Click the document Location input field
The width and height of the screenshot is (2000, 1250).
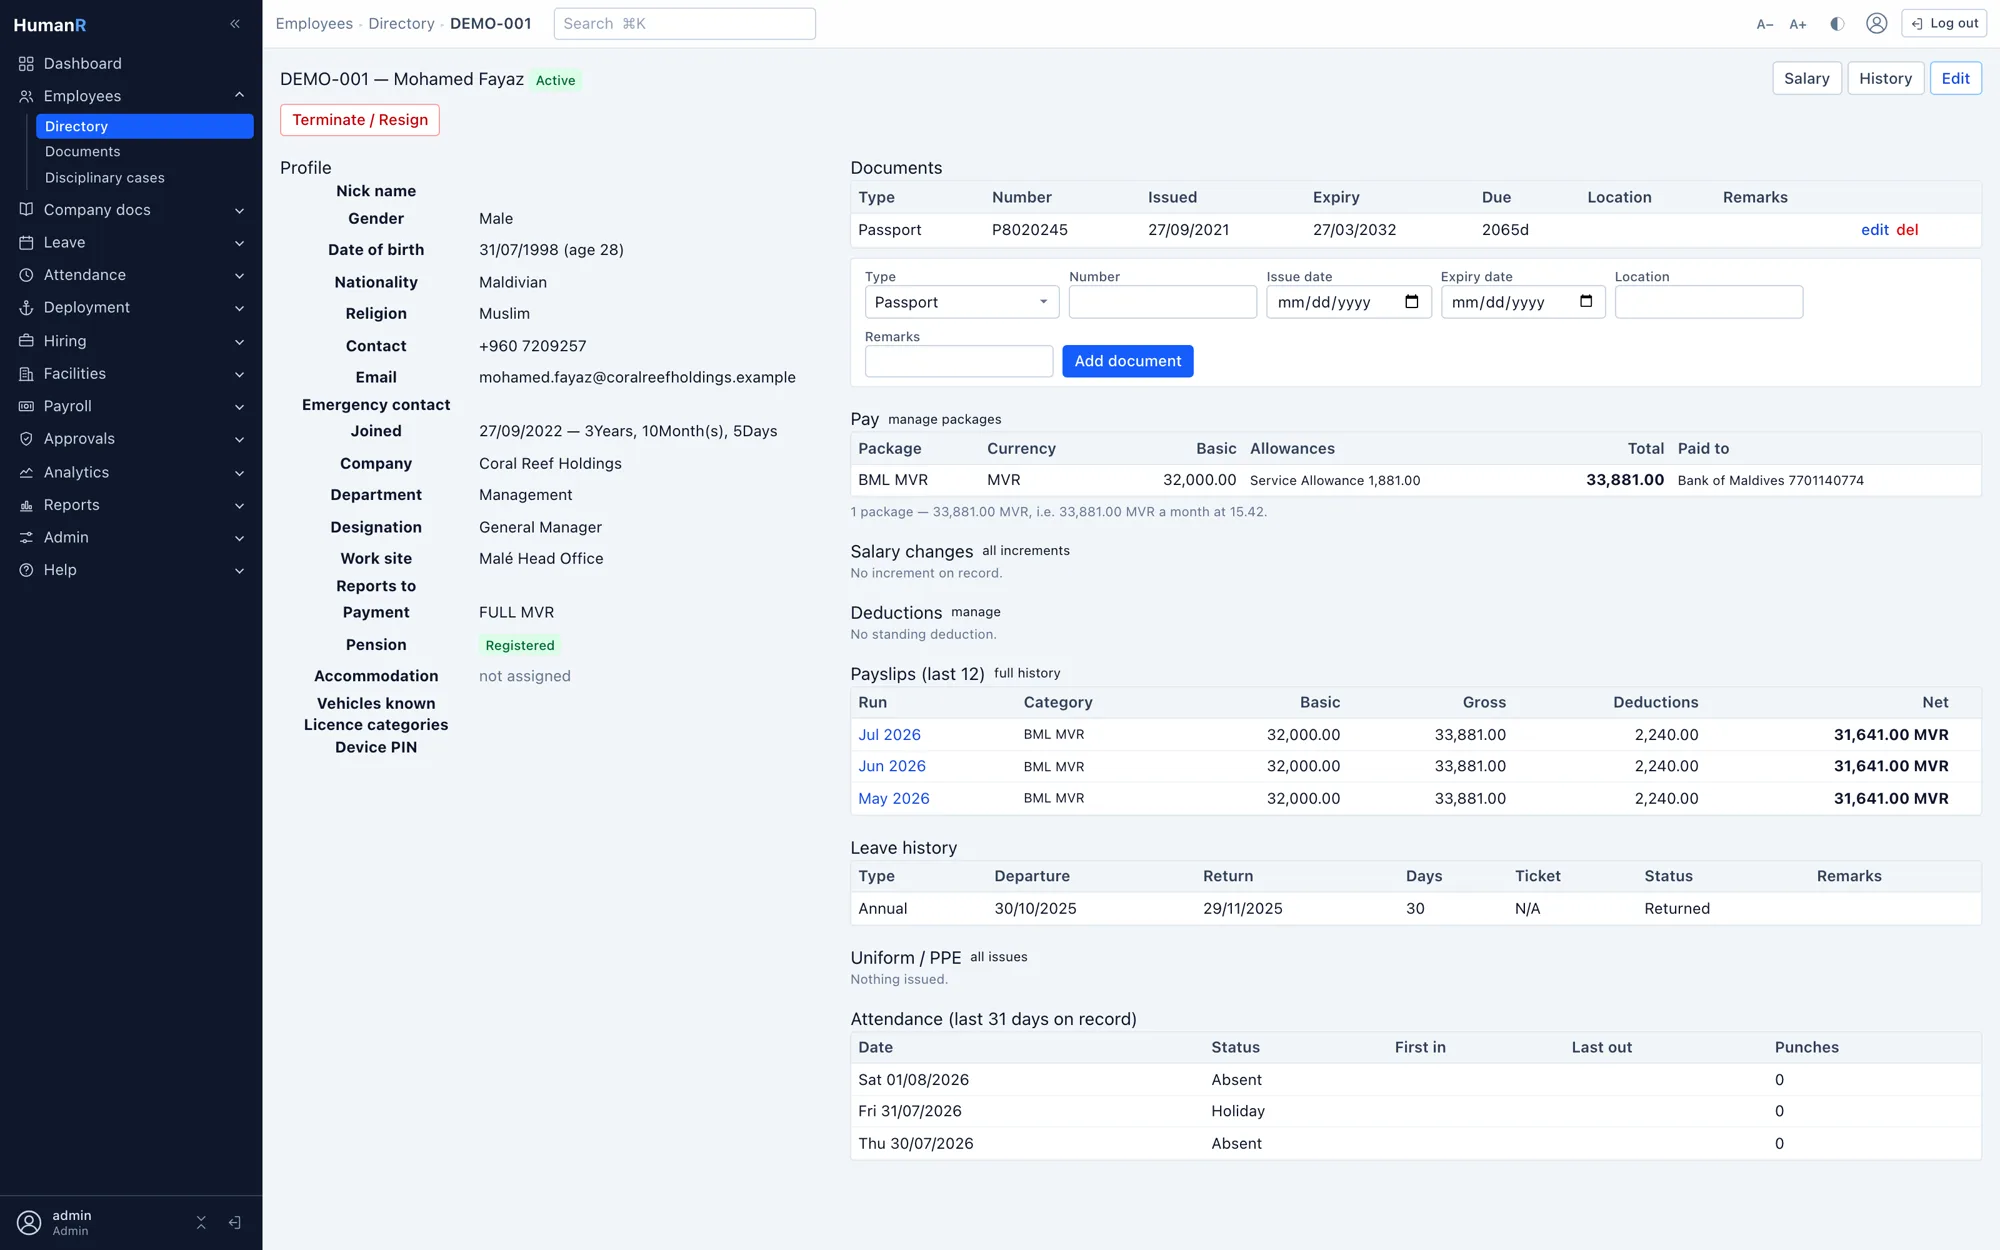pos(1708,302)
